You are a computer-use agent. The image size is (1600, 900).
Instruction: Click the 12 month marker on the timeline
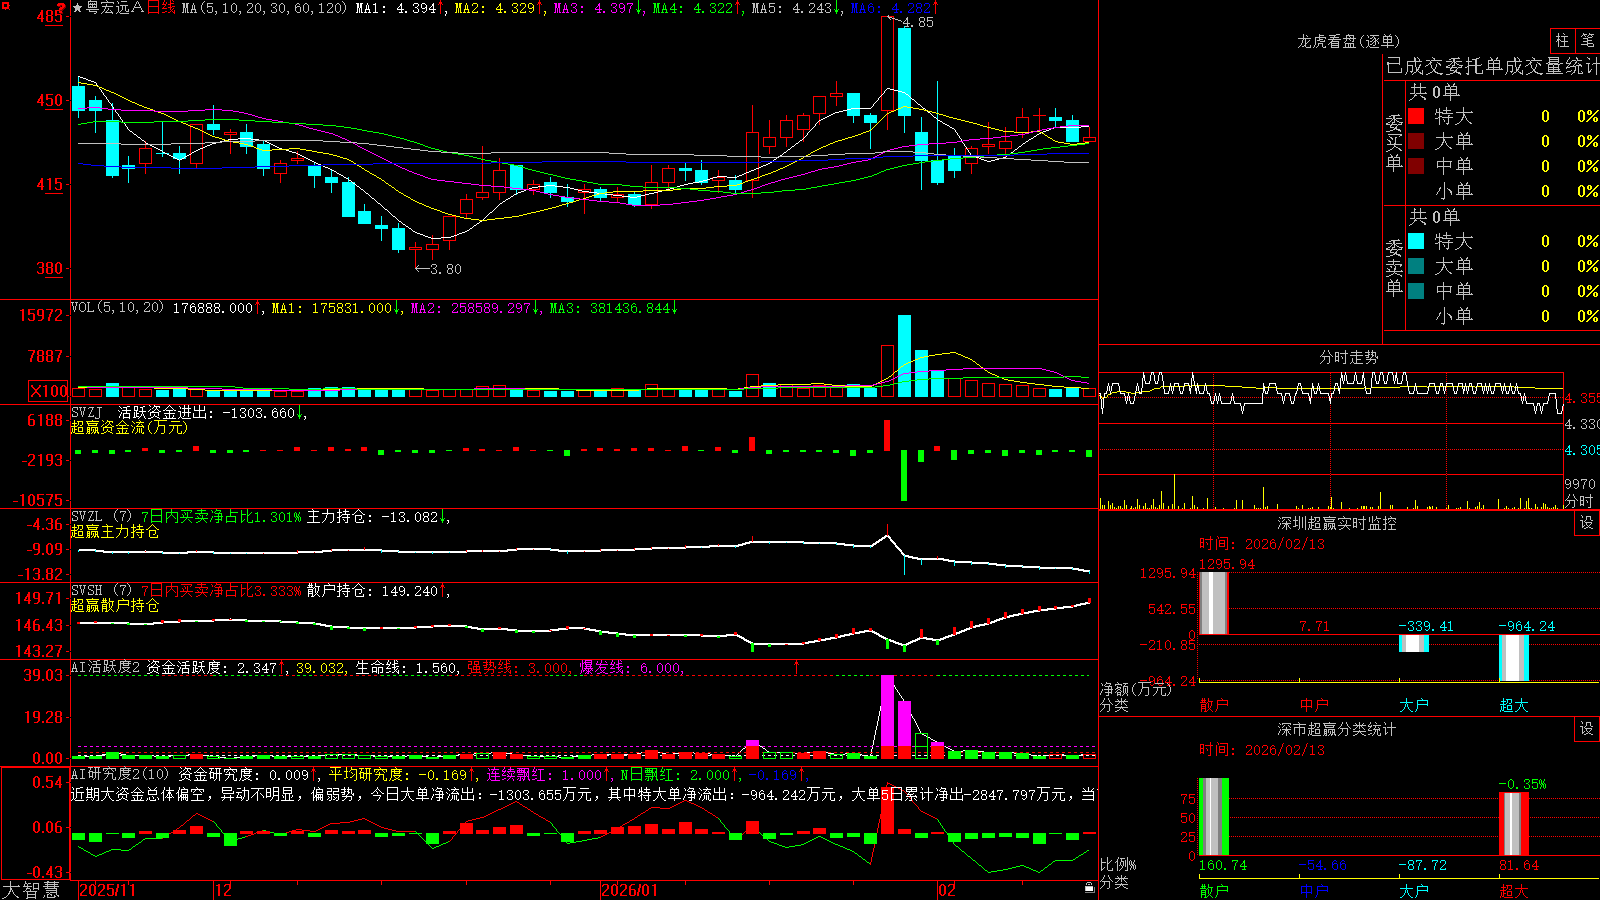click(x=223, y=890)
